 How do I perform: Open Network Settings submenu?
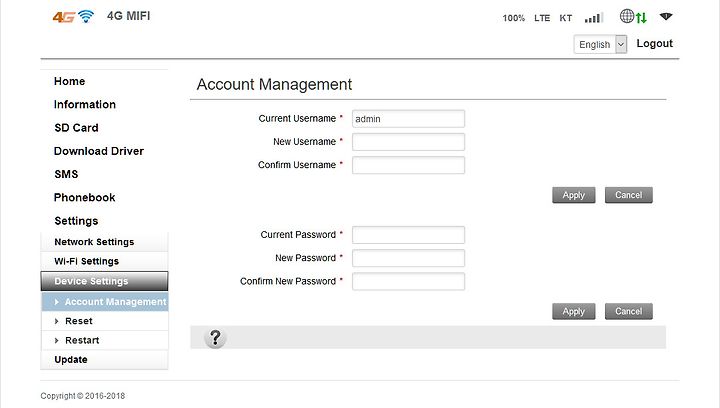tap(104, 242)
